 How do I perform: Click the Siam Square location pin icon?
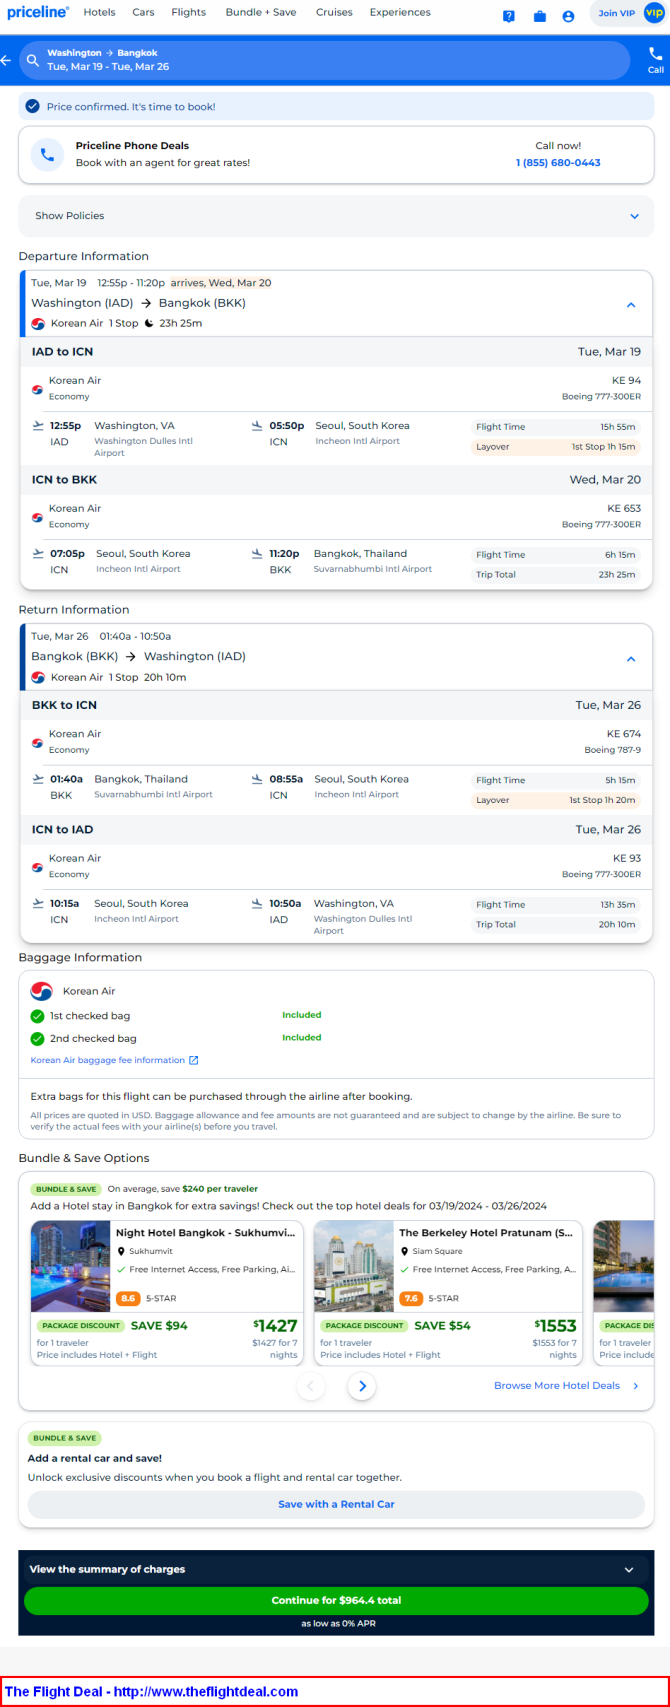pos(404,1251)
